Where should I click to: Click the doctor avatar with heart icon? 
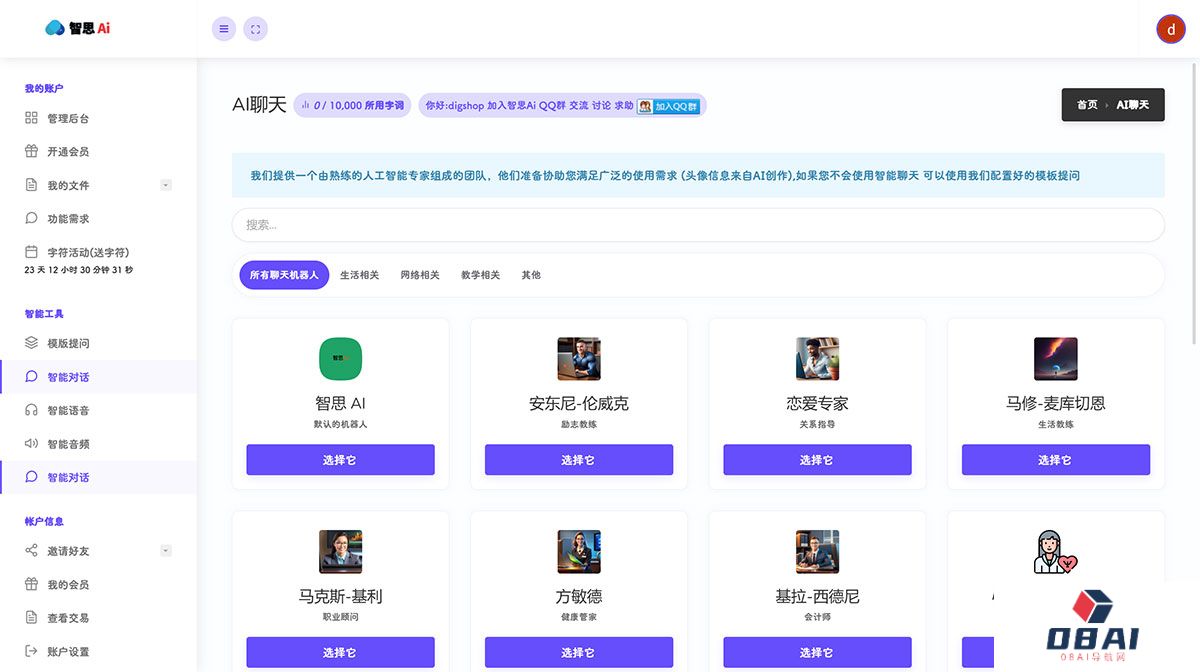1055,552
